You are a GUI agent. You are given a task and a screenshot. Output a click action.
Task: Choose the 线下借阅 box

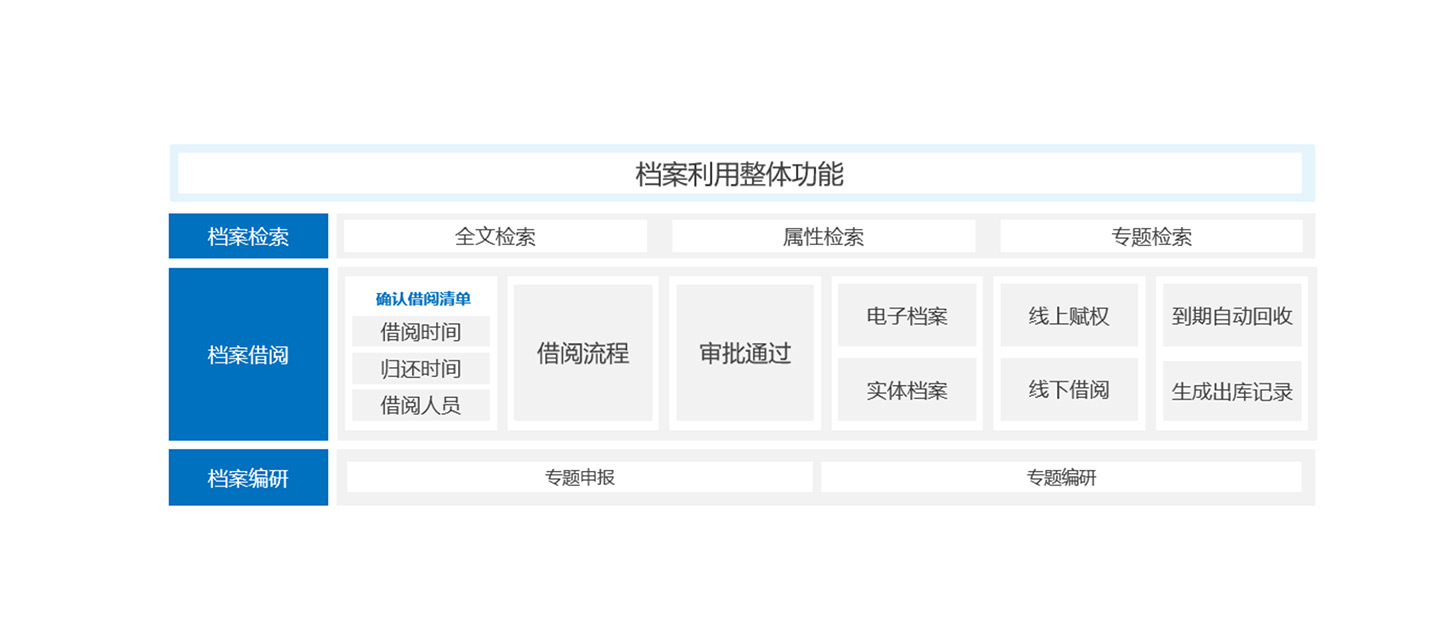pos(1069,389)
